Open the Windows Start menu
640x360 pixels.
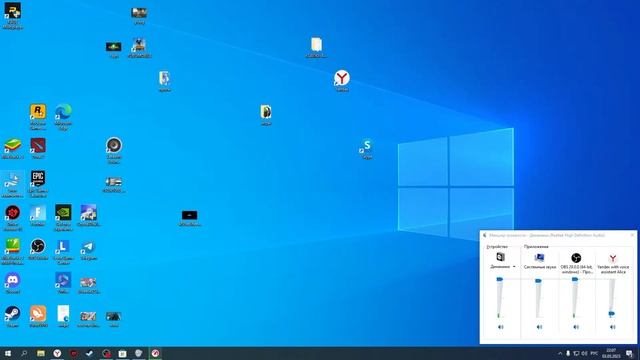8,353
